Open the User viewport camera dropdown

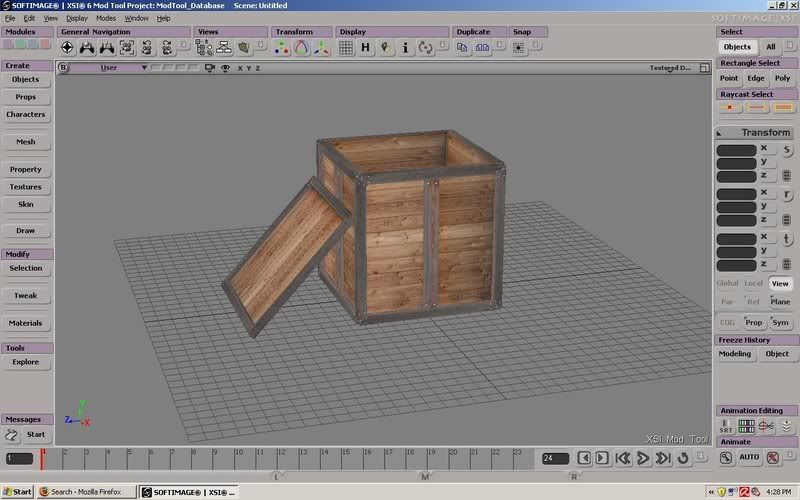click(108, 68)
